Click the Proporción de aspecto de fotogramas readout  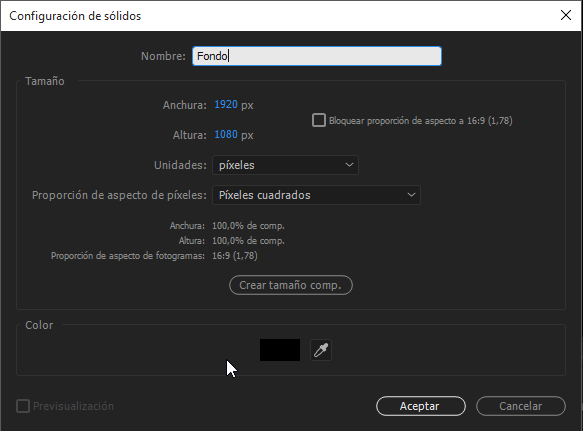click(235, 256)
